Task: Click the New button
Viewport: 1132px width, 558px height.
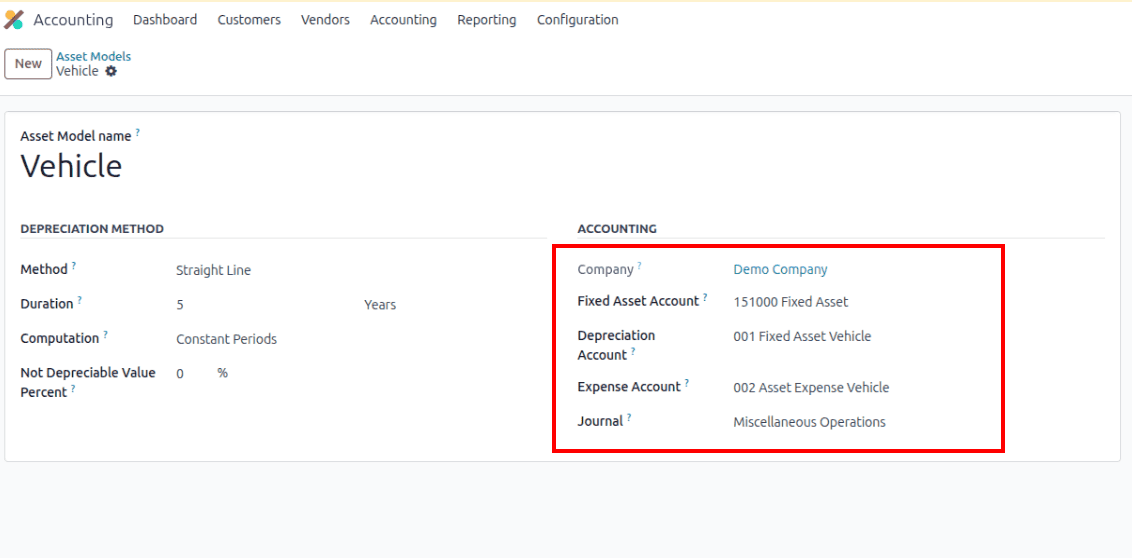Action: point(28,64)
